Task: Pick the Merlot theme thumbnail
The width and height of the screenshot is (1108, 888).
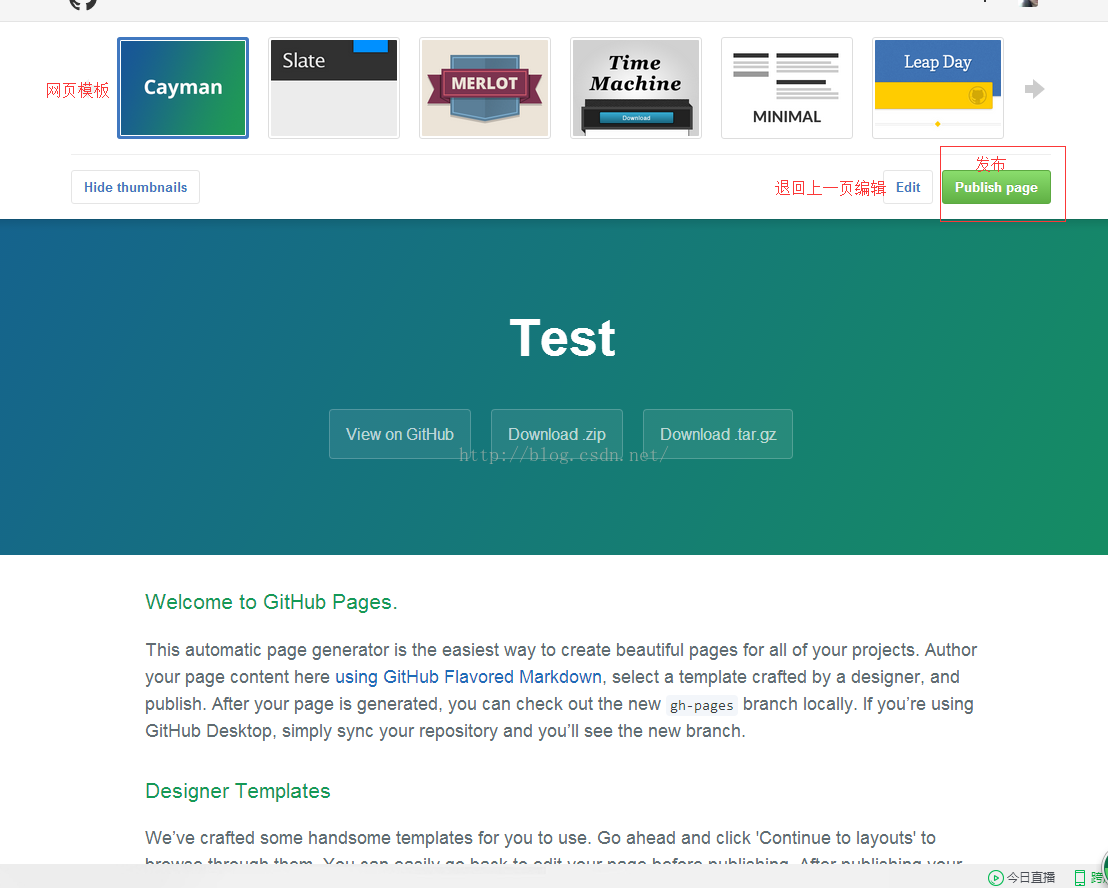Action: coord(485,88)
